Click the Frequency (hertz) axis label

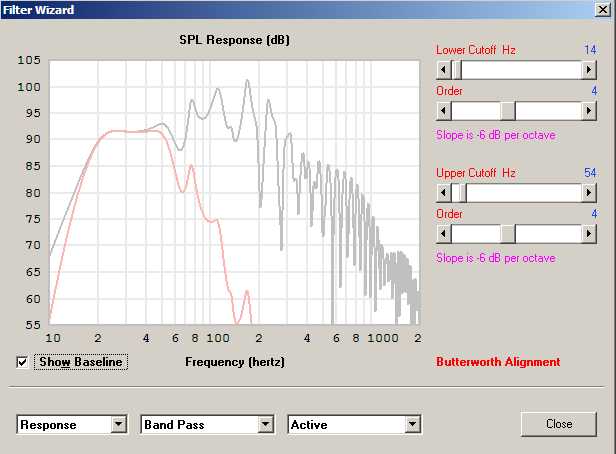(x=235, y=362)
